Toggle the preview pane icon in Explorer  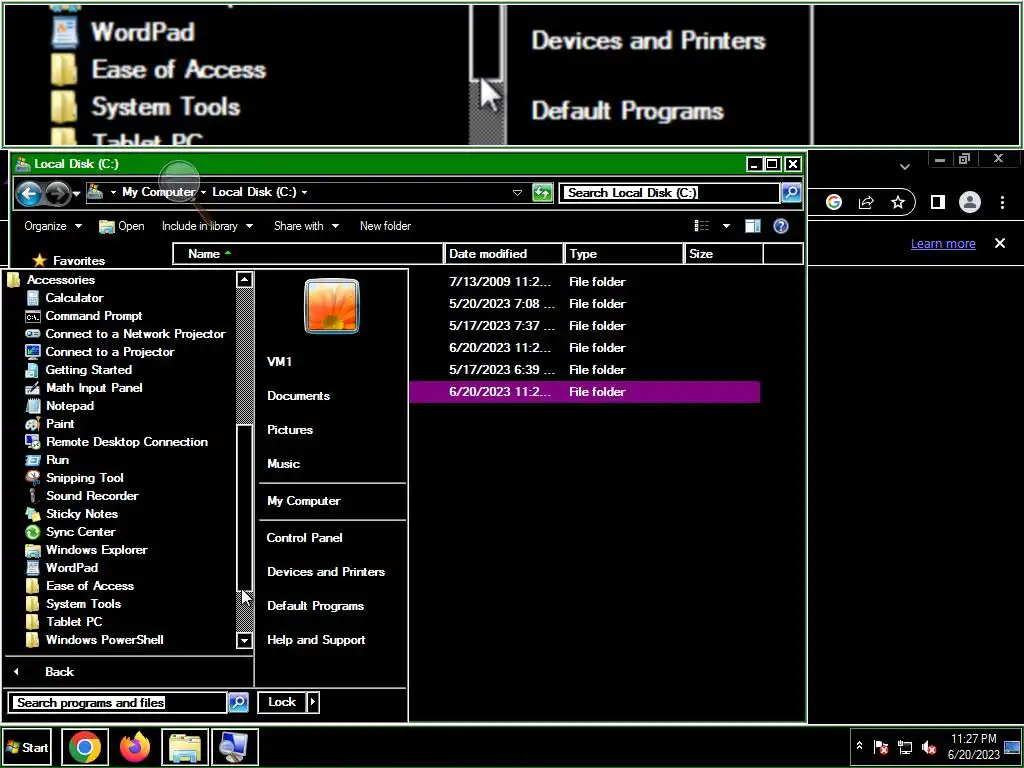click(x=752, y=226)
